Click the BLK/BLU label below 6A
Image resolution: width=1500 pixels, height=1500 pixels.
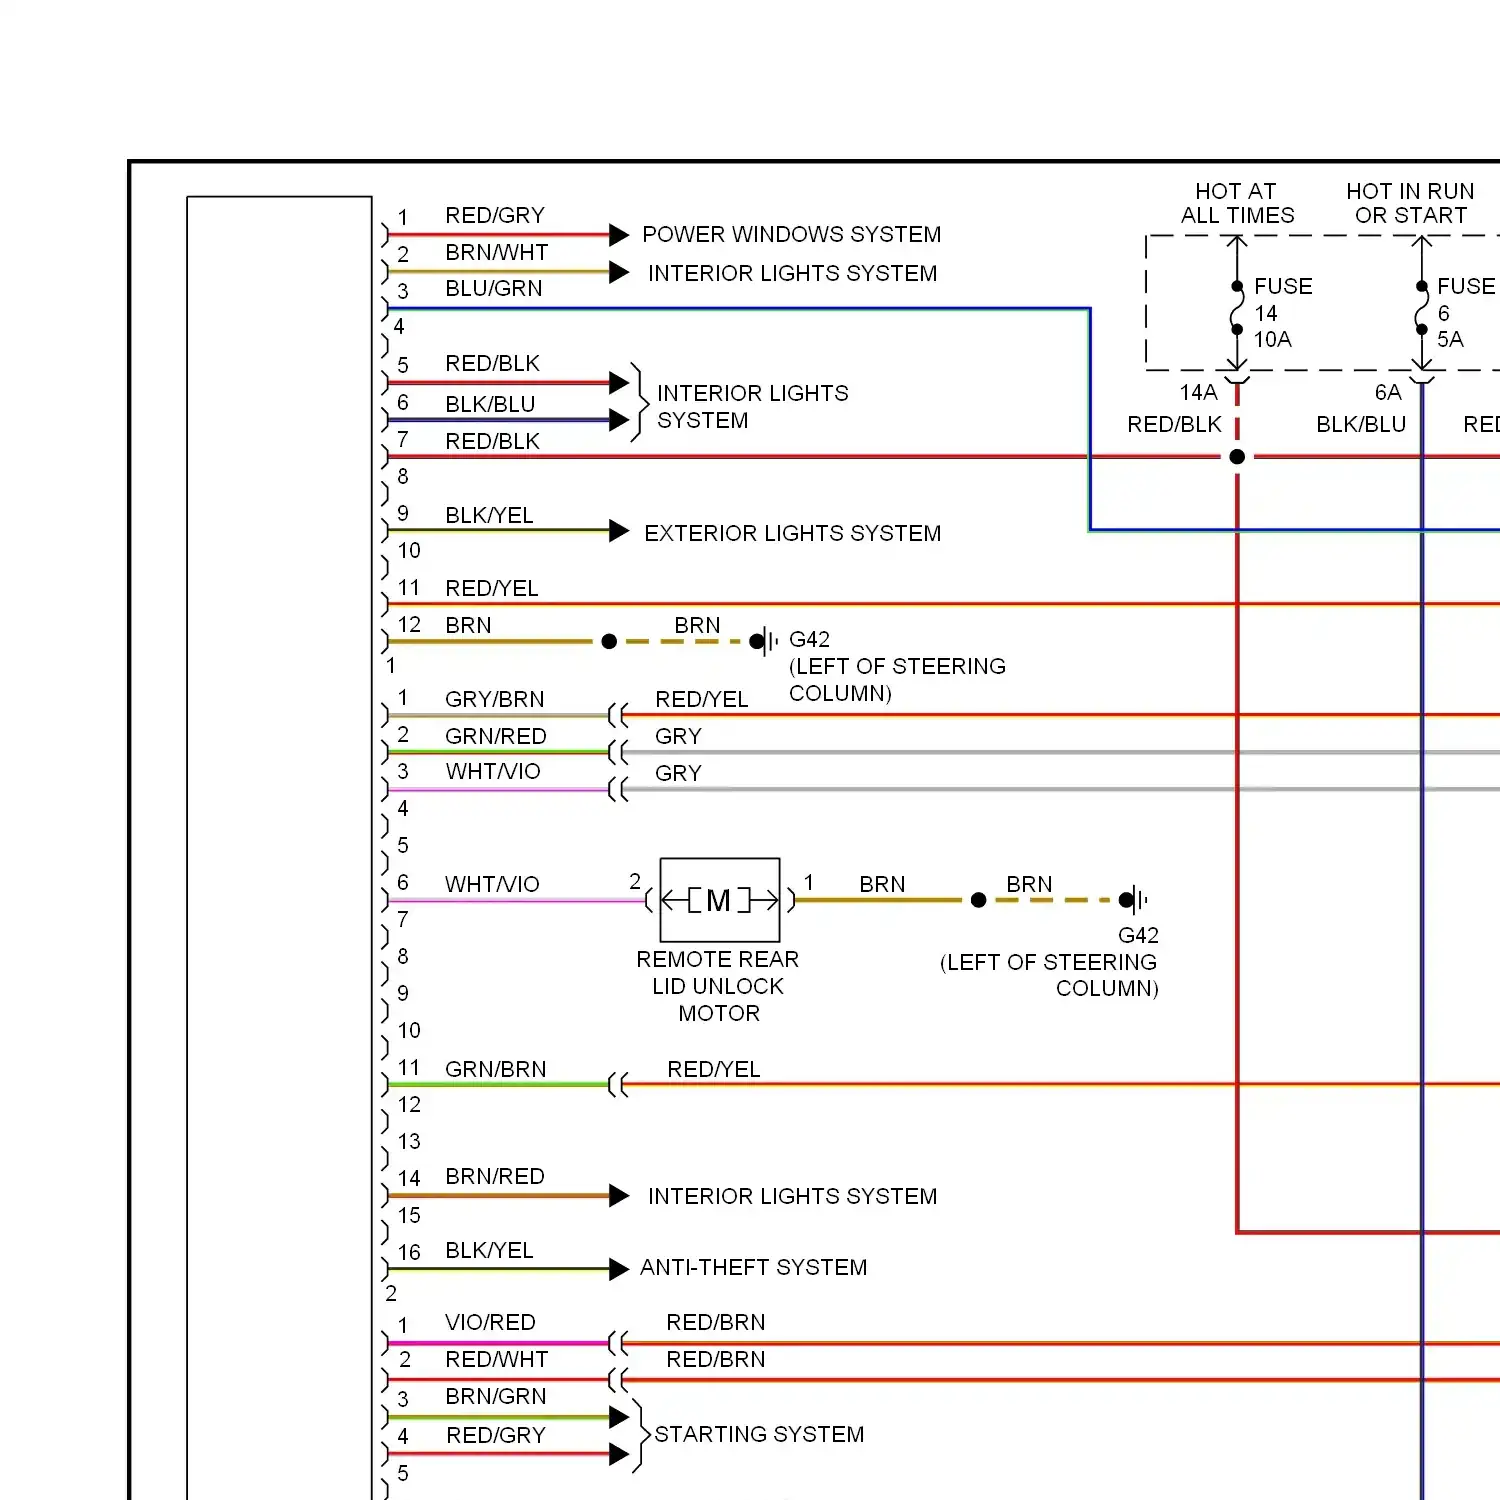[x=1361, y=424]
